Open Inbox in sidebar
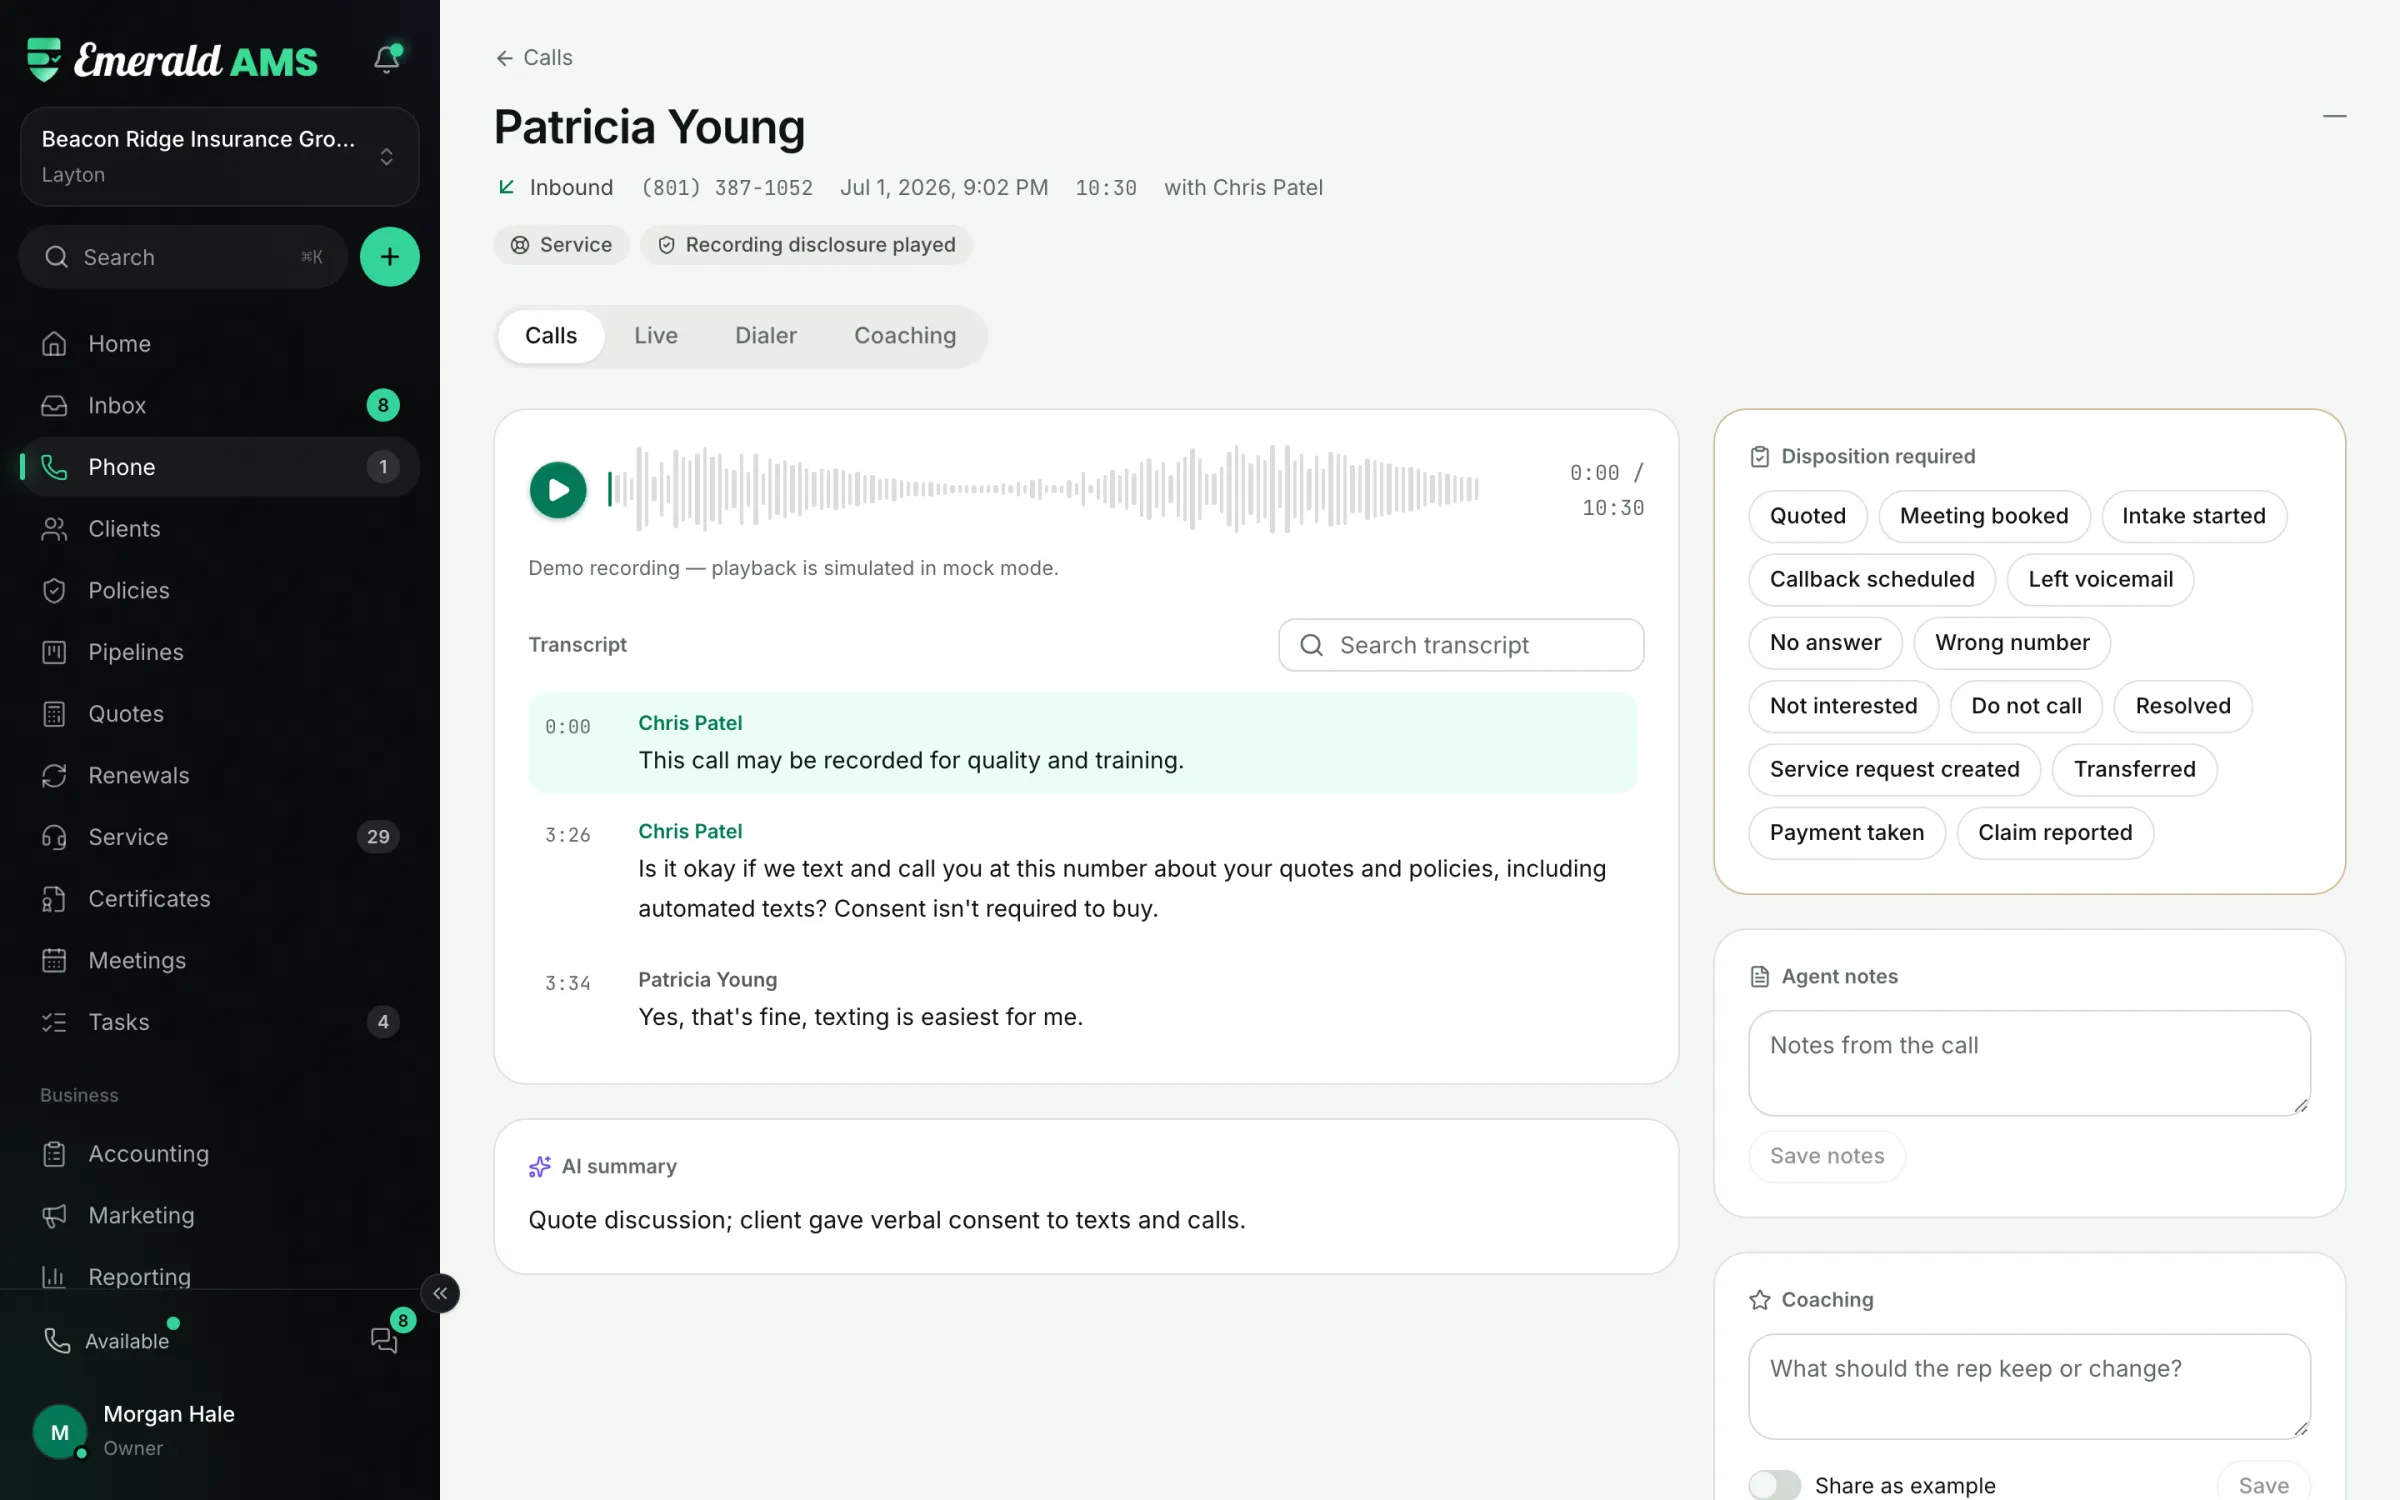The height and width of the screenshot is (1500, 2400). click(219, 405)
